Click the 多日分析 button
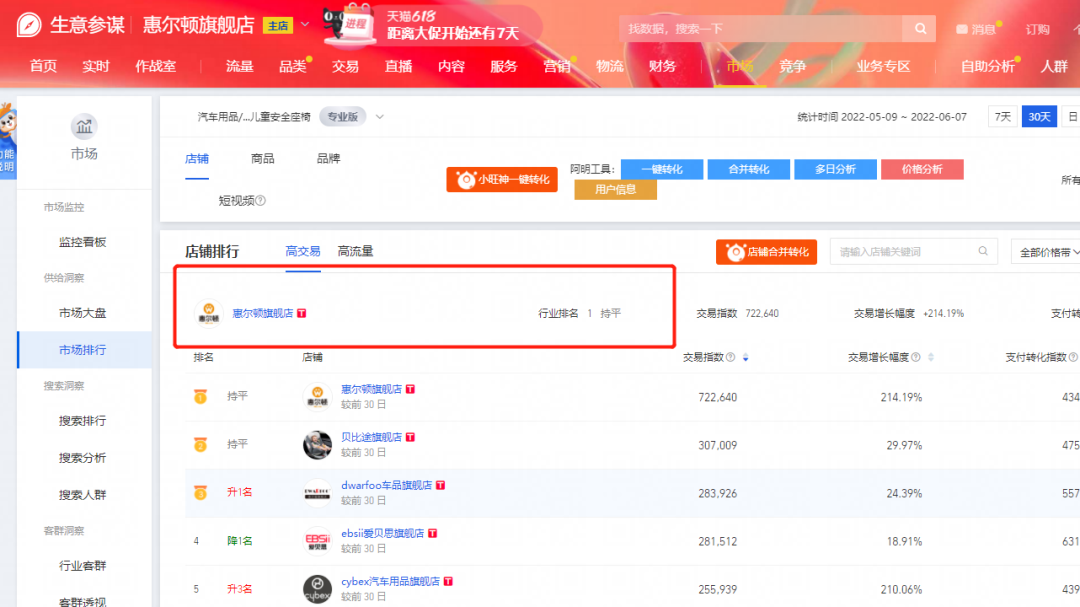Screen dimensions: 1080x607 pos(835,169)
